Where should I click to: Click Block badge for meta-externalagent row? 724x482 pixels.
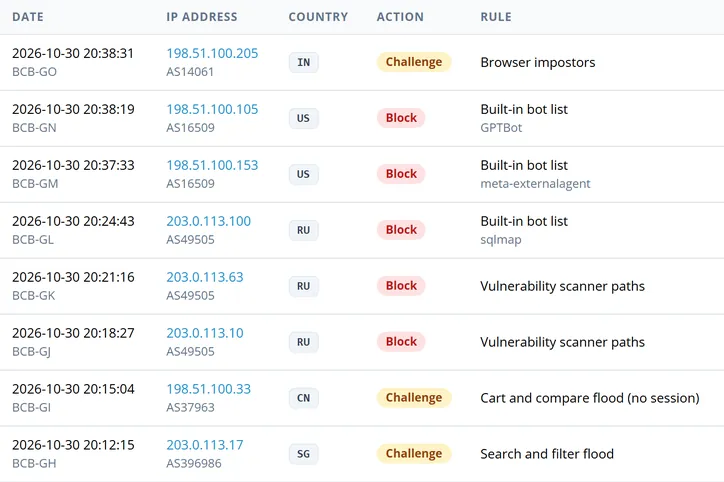[401, 174]
